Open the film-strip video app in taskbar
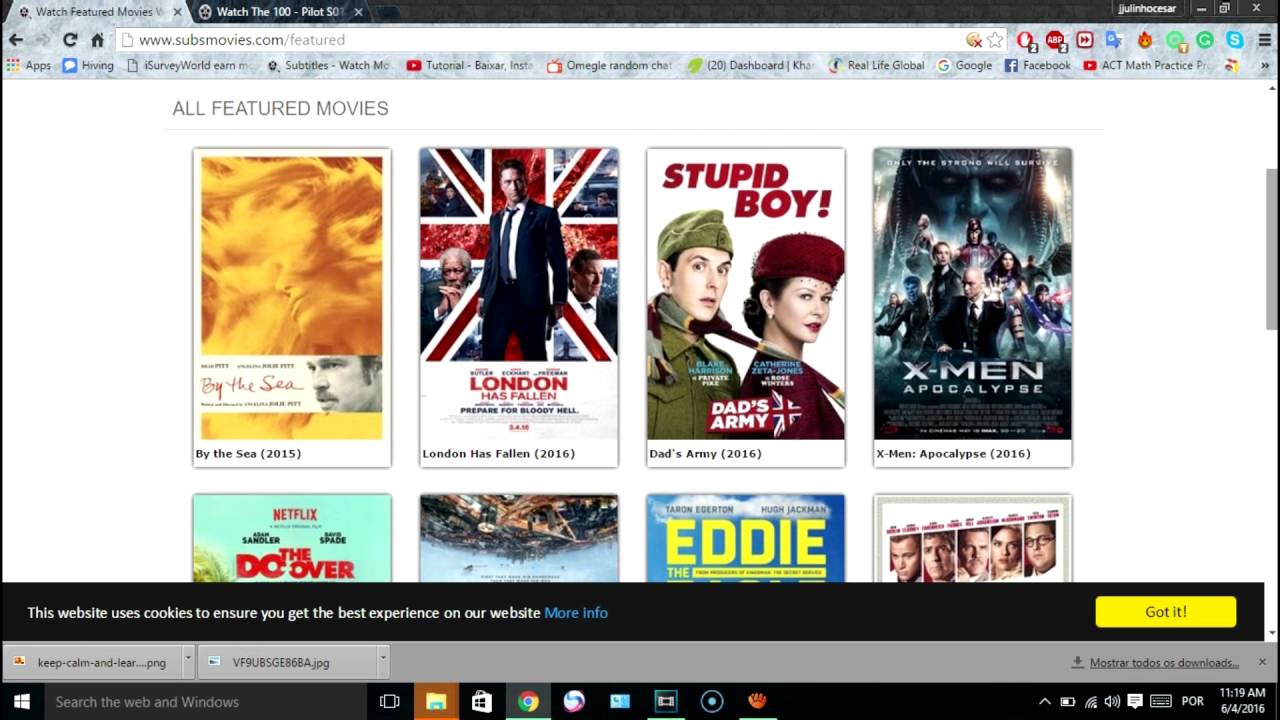The image size is (1280, 720). [666, 702]
